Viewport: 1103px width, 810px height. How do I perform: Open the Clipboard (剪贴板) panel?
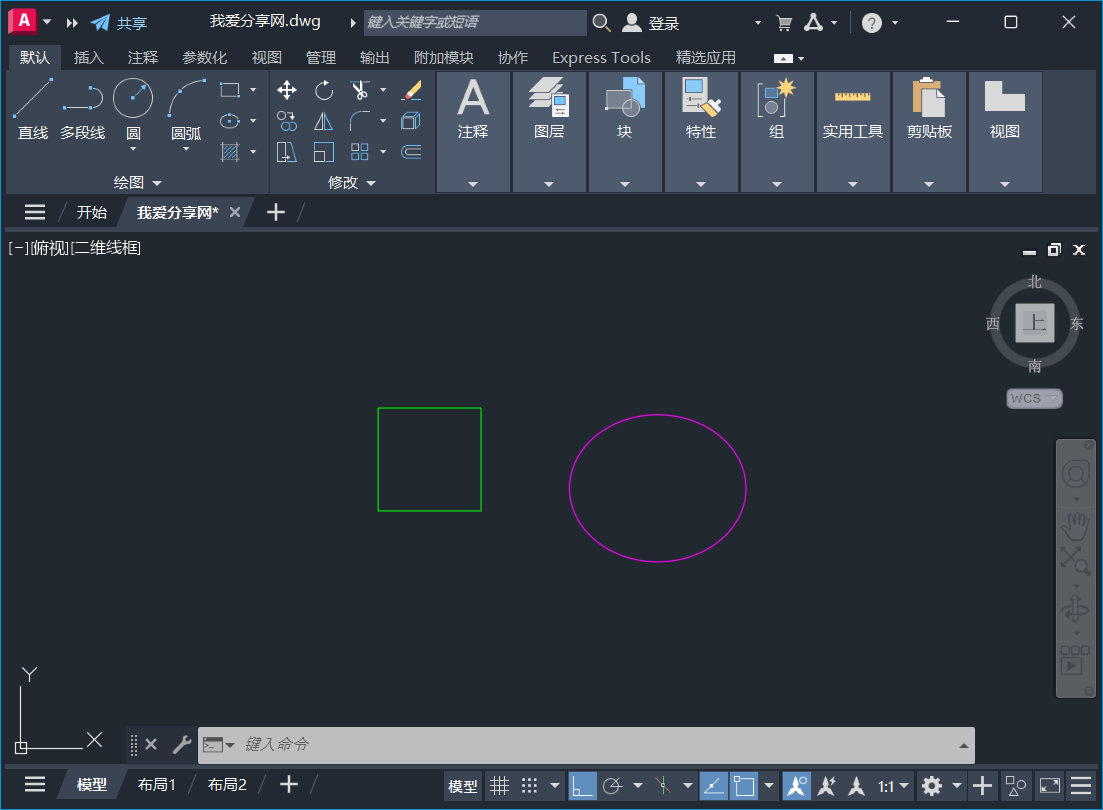click(x=929, y=132)
